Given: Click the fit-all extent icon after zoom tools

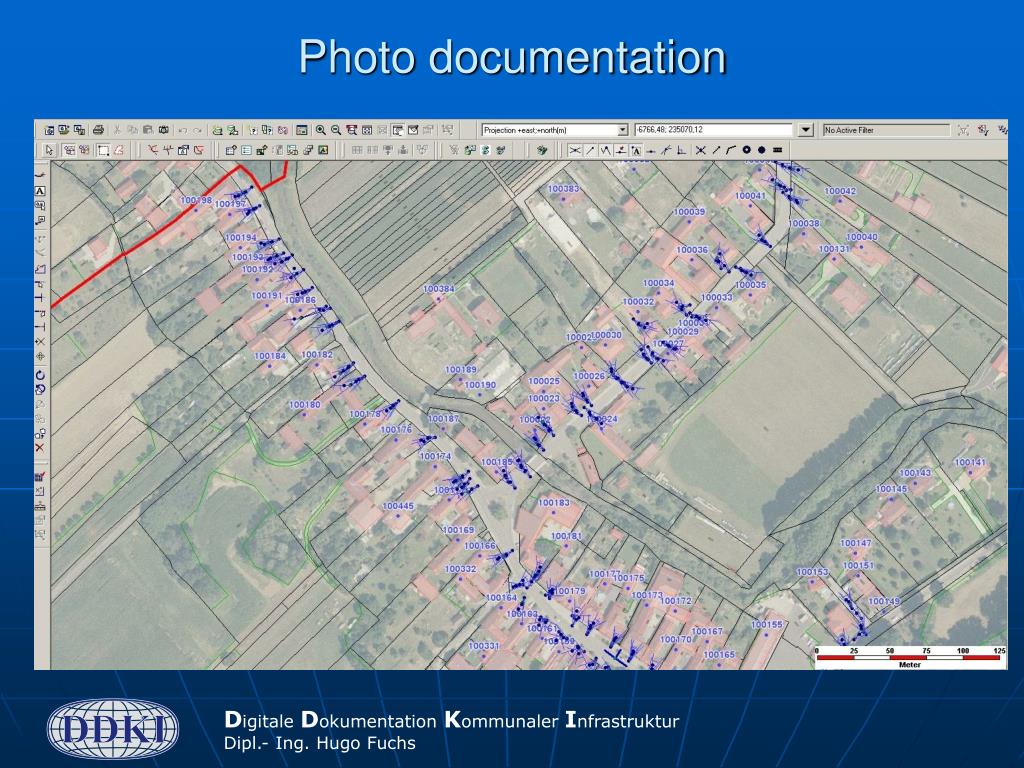Looking at the screenshot, I should pyautogui.click(x=366, y=130).
